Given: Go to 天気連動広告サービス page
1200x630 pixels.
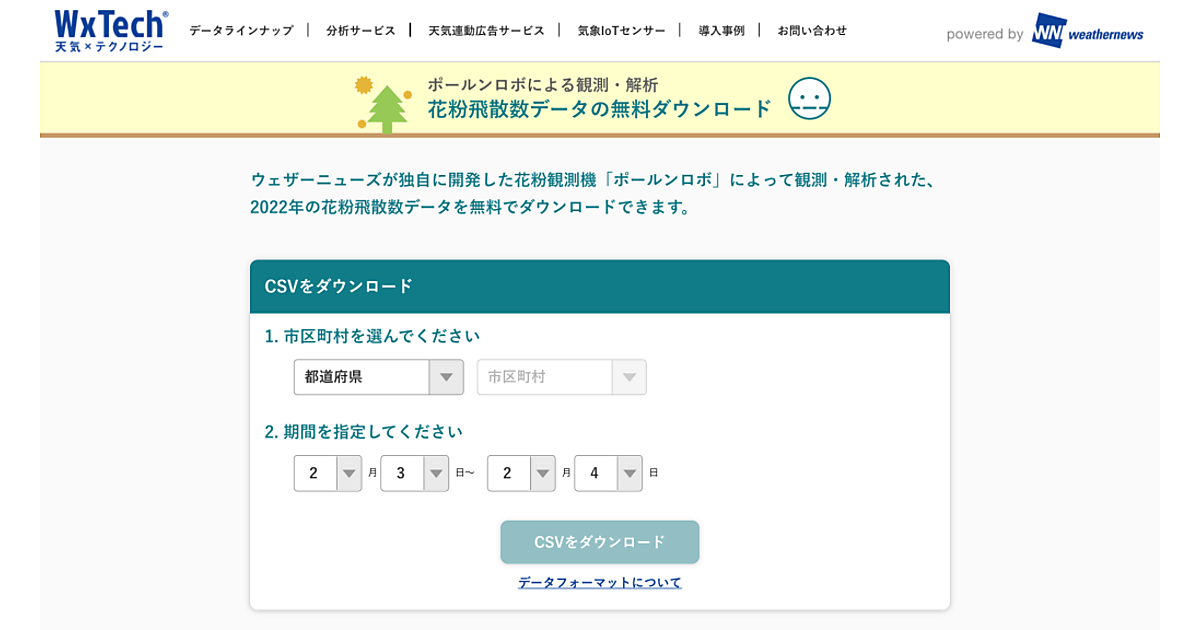Looking at the screenshot, I should pos(486,31).
